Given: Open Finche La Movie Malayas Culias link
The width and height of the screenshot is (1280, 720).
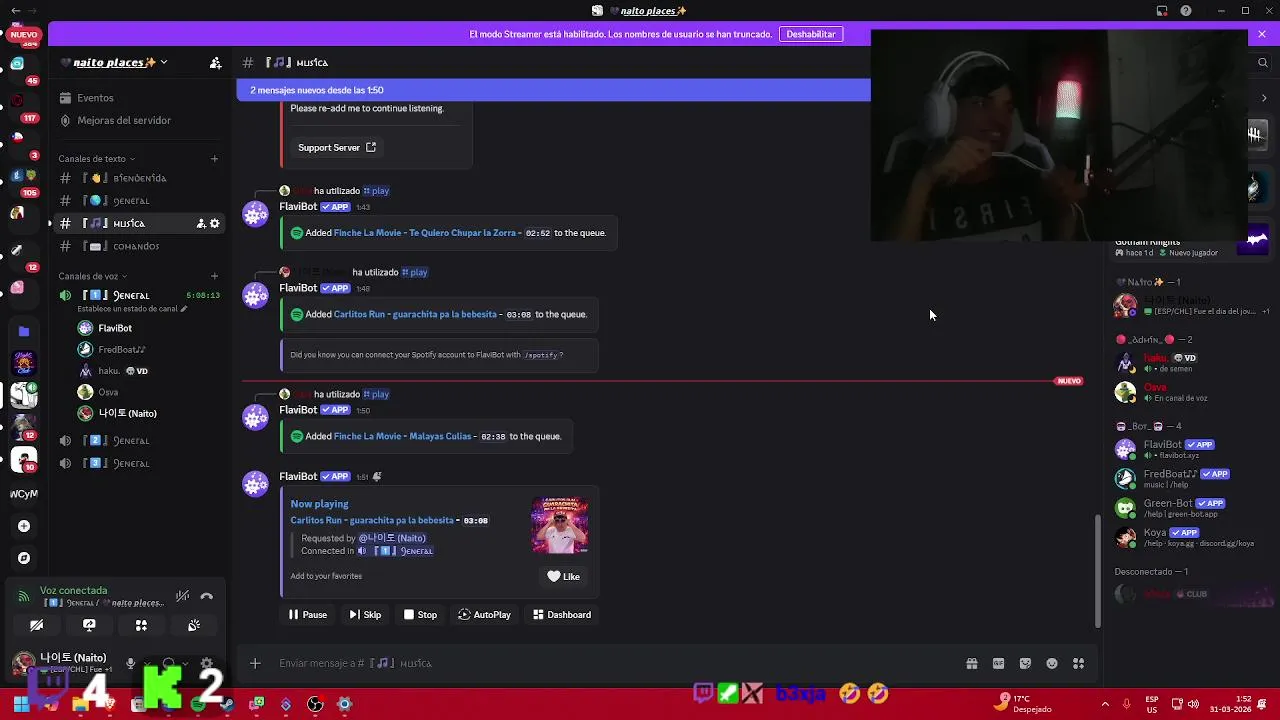Looking at the screenshot, I should [x=402, y=436].
